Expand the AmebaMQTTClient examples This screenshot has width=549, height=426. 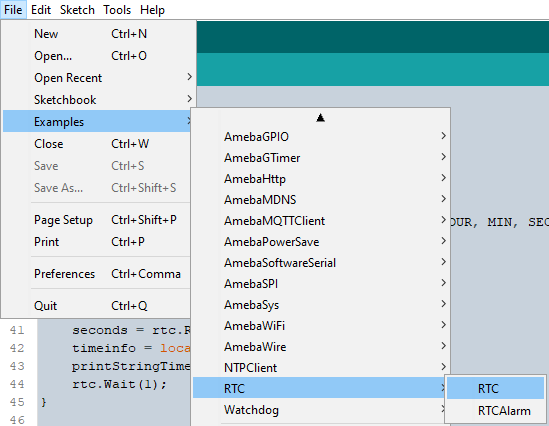click(320, 221)
